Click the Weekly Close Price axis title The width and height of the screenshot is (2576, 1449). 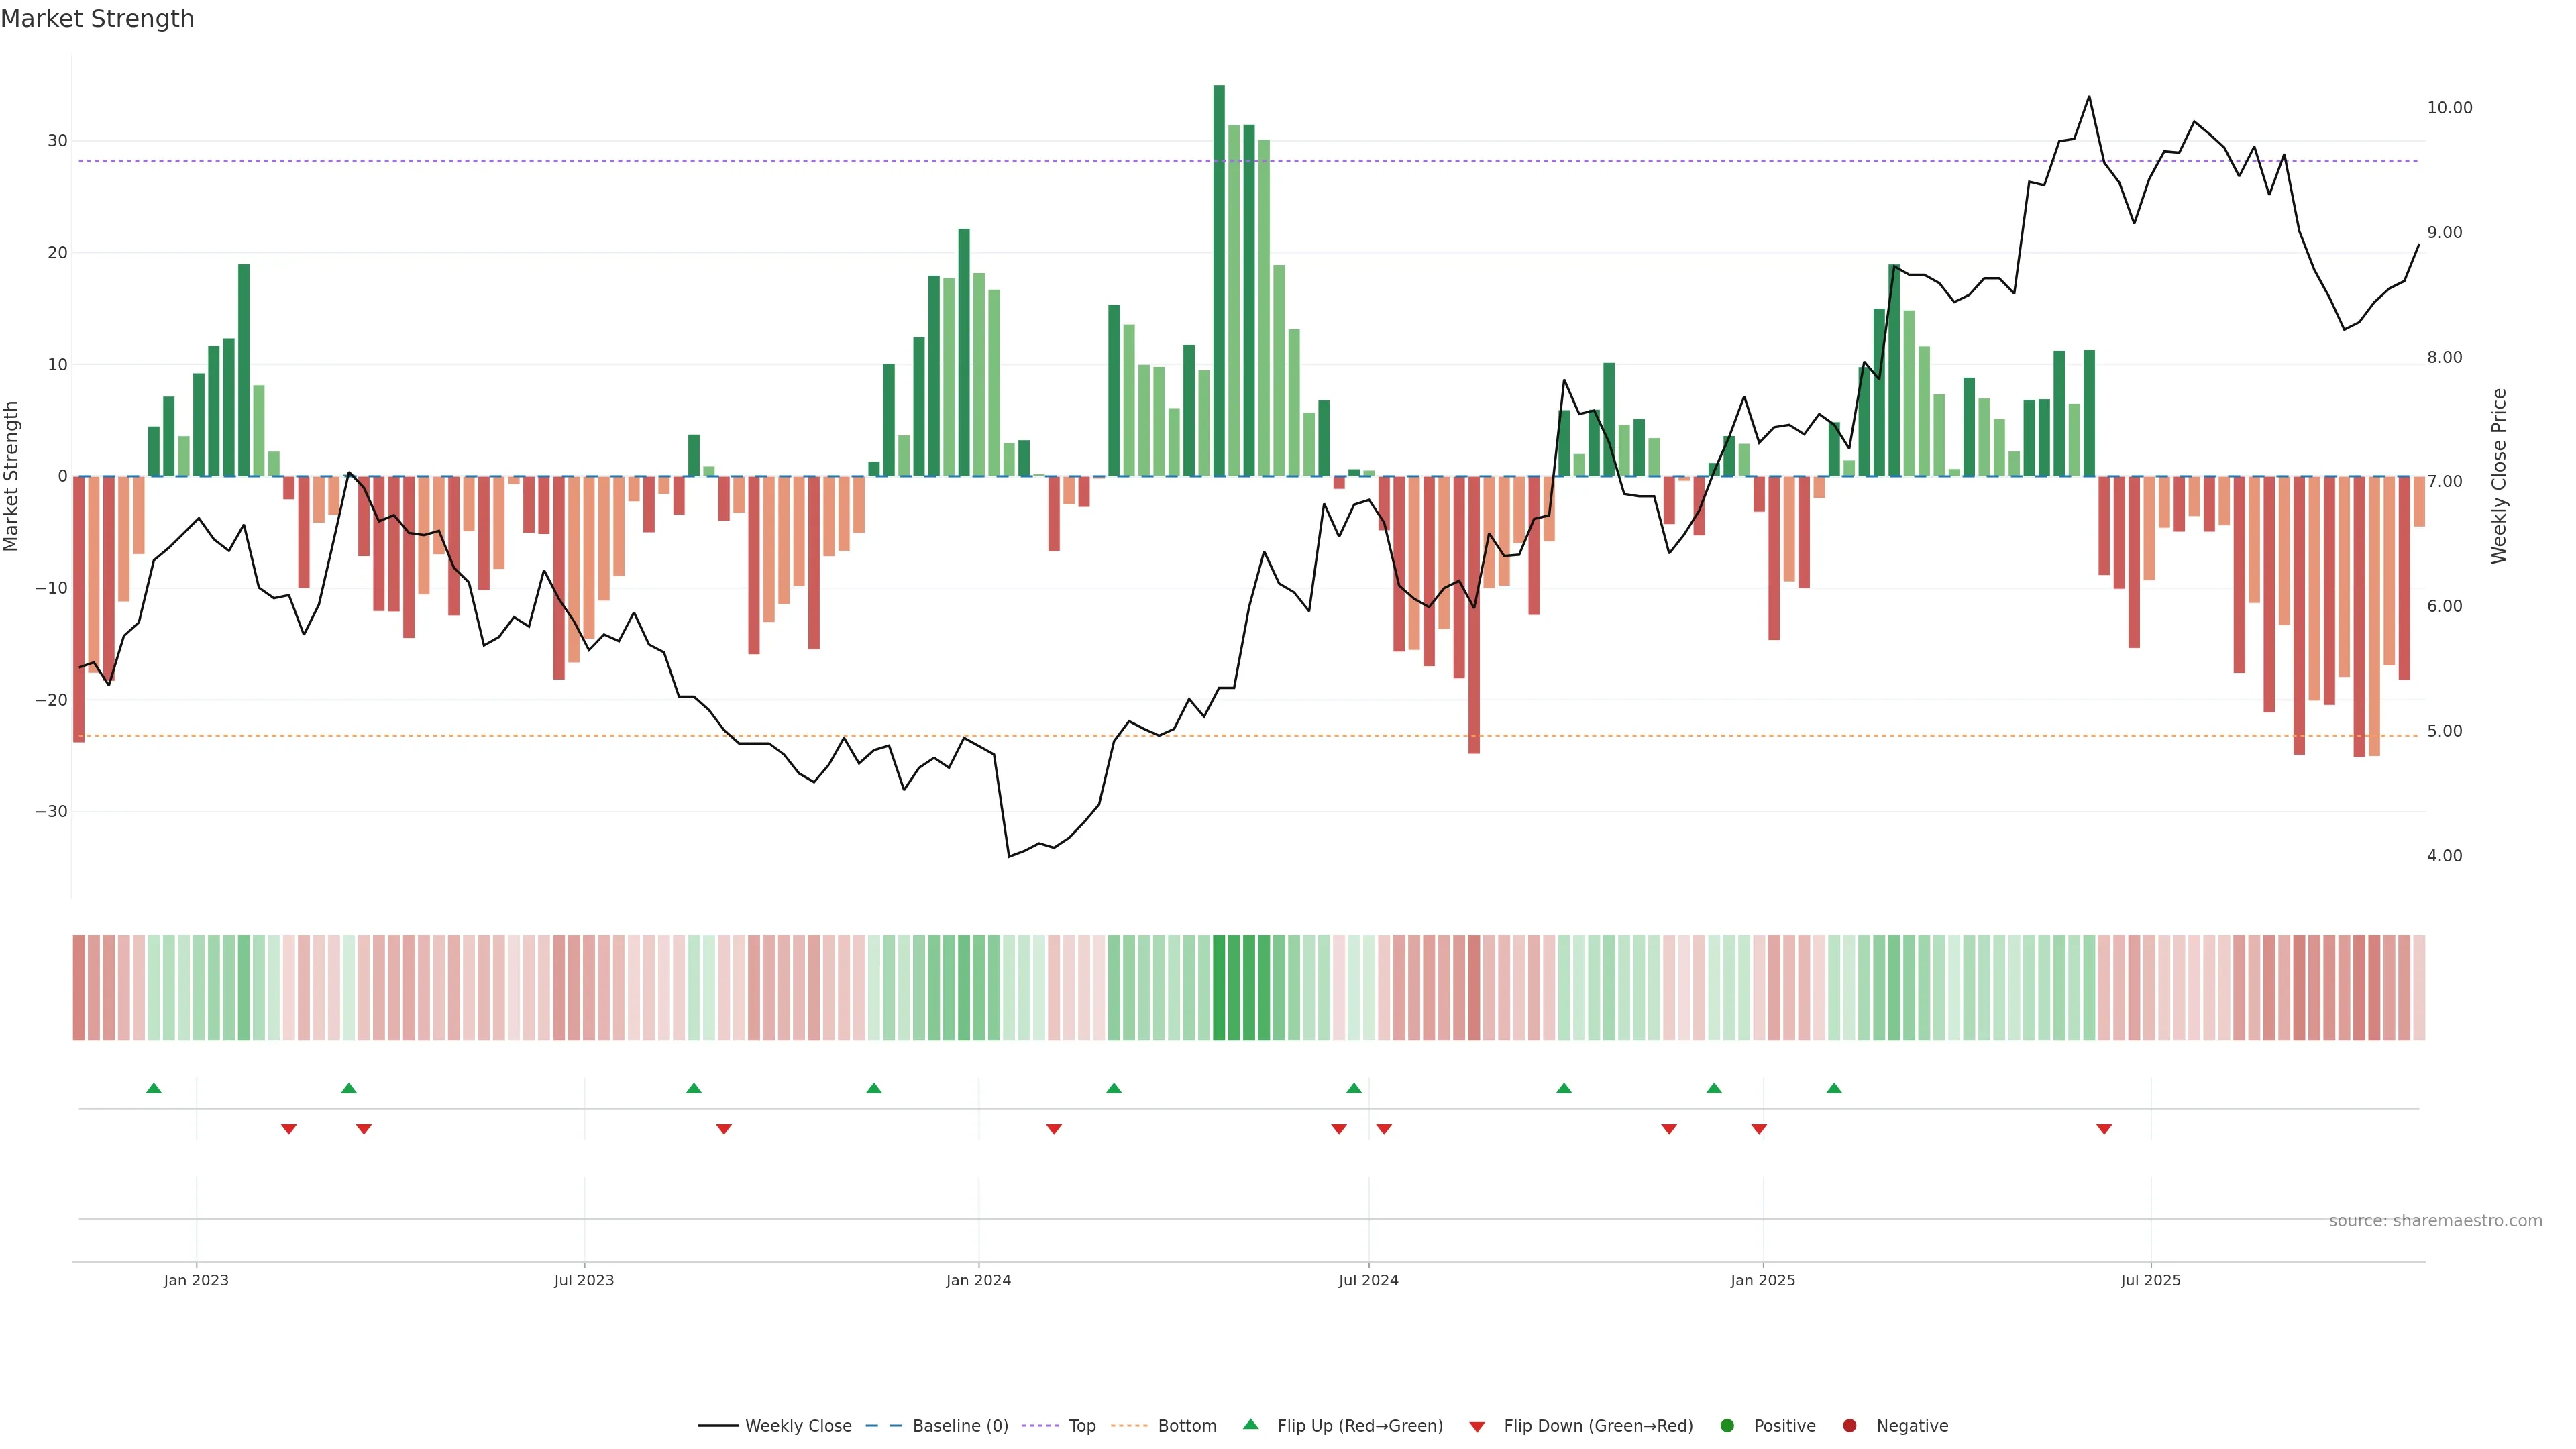2500,476
